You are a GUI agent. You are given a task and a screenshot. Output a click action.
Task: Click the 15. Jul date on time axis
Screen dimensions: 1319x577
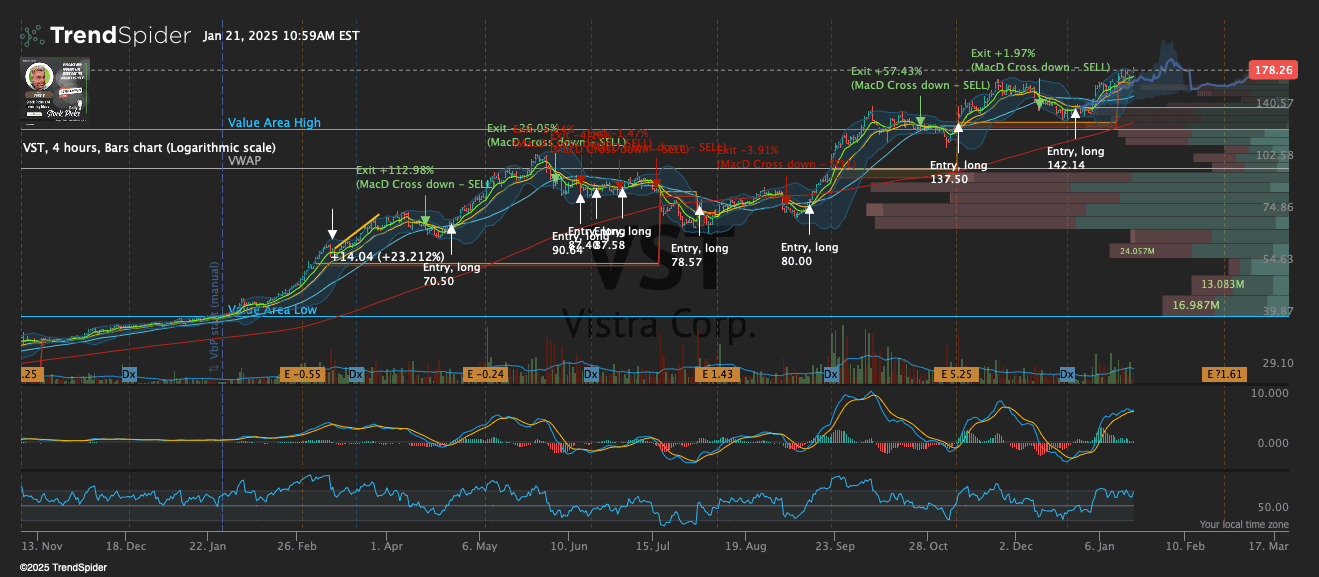point(652,548)
